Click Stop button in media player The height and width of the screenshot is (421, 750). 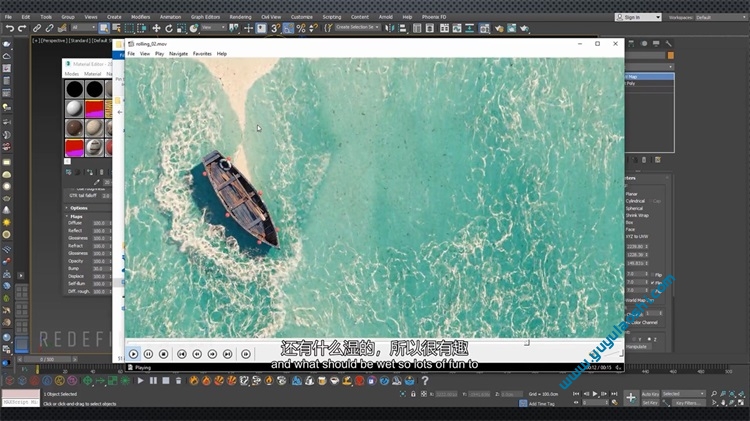point(164,354)
